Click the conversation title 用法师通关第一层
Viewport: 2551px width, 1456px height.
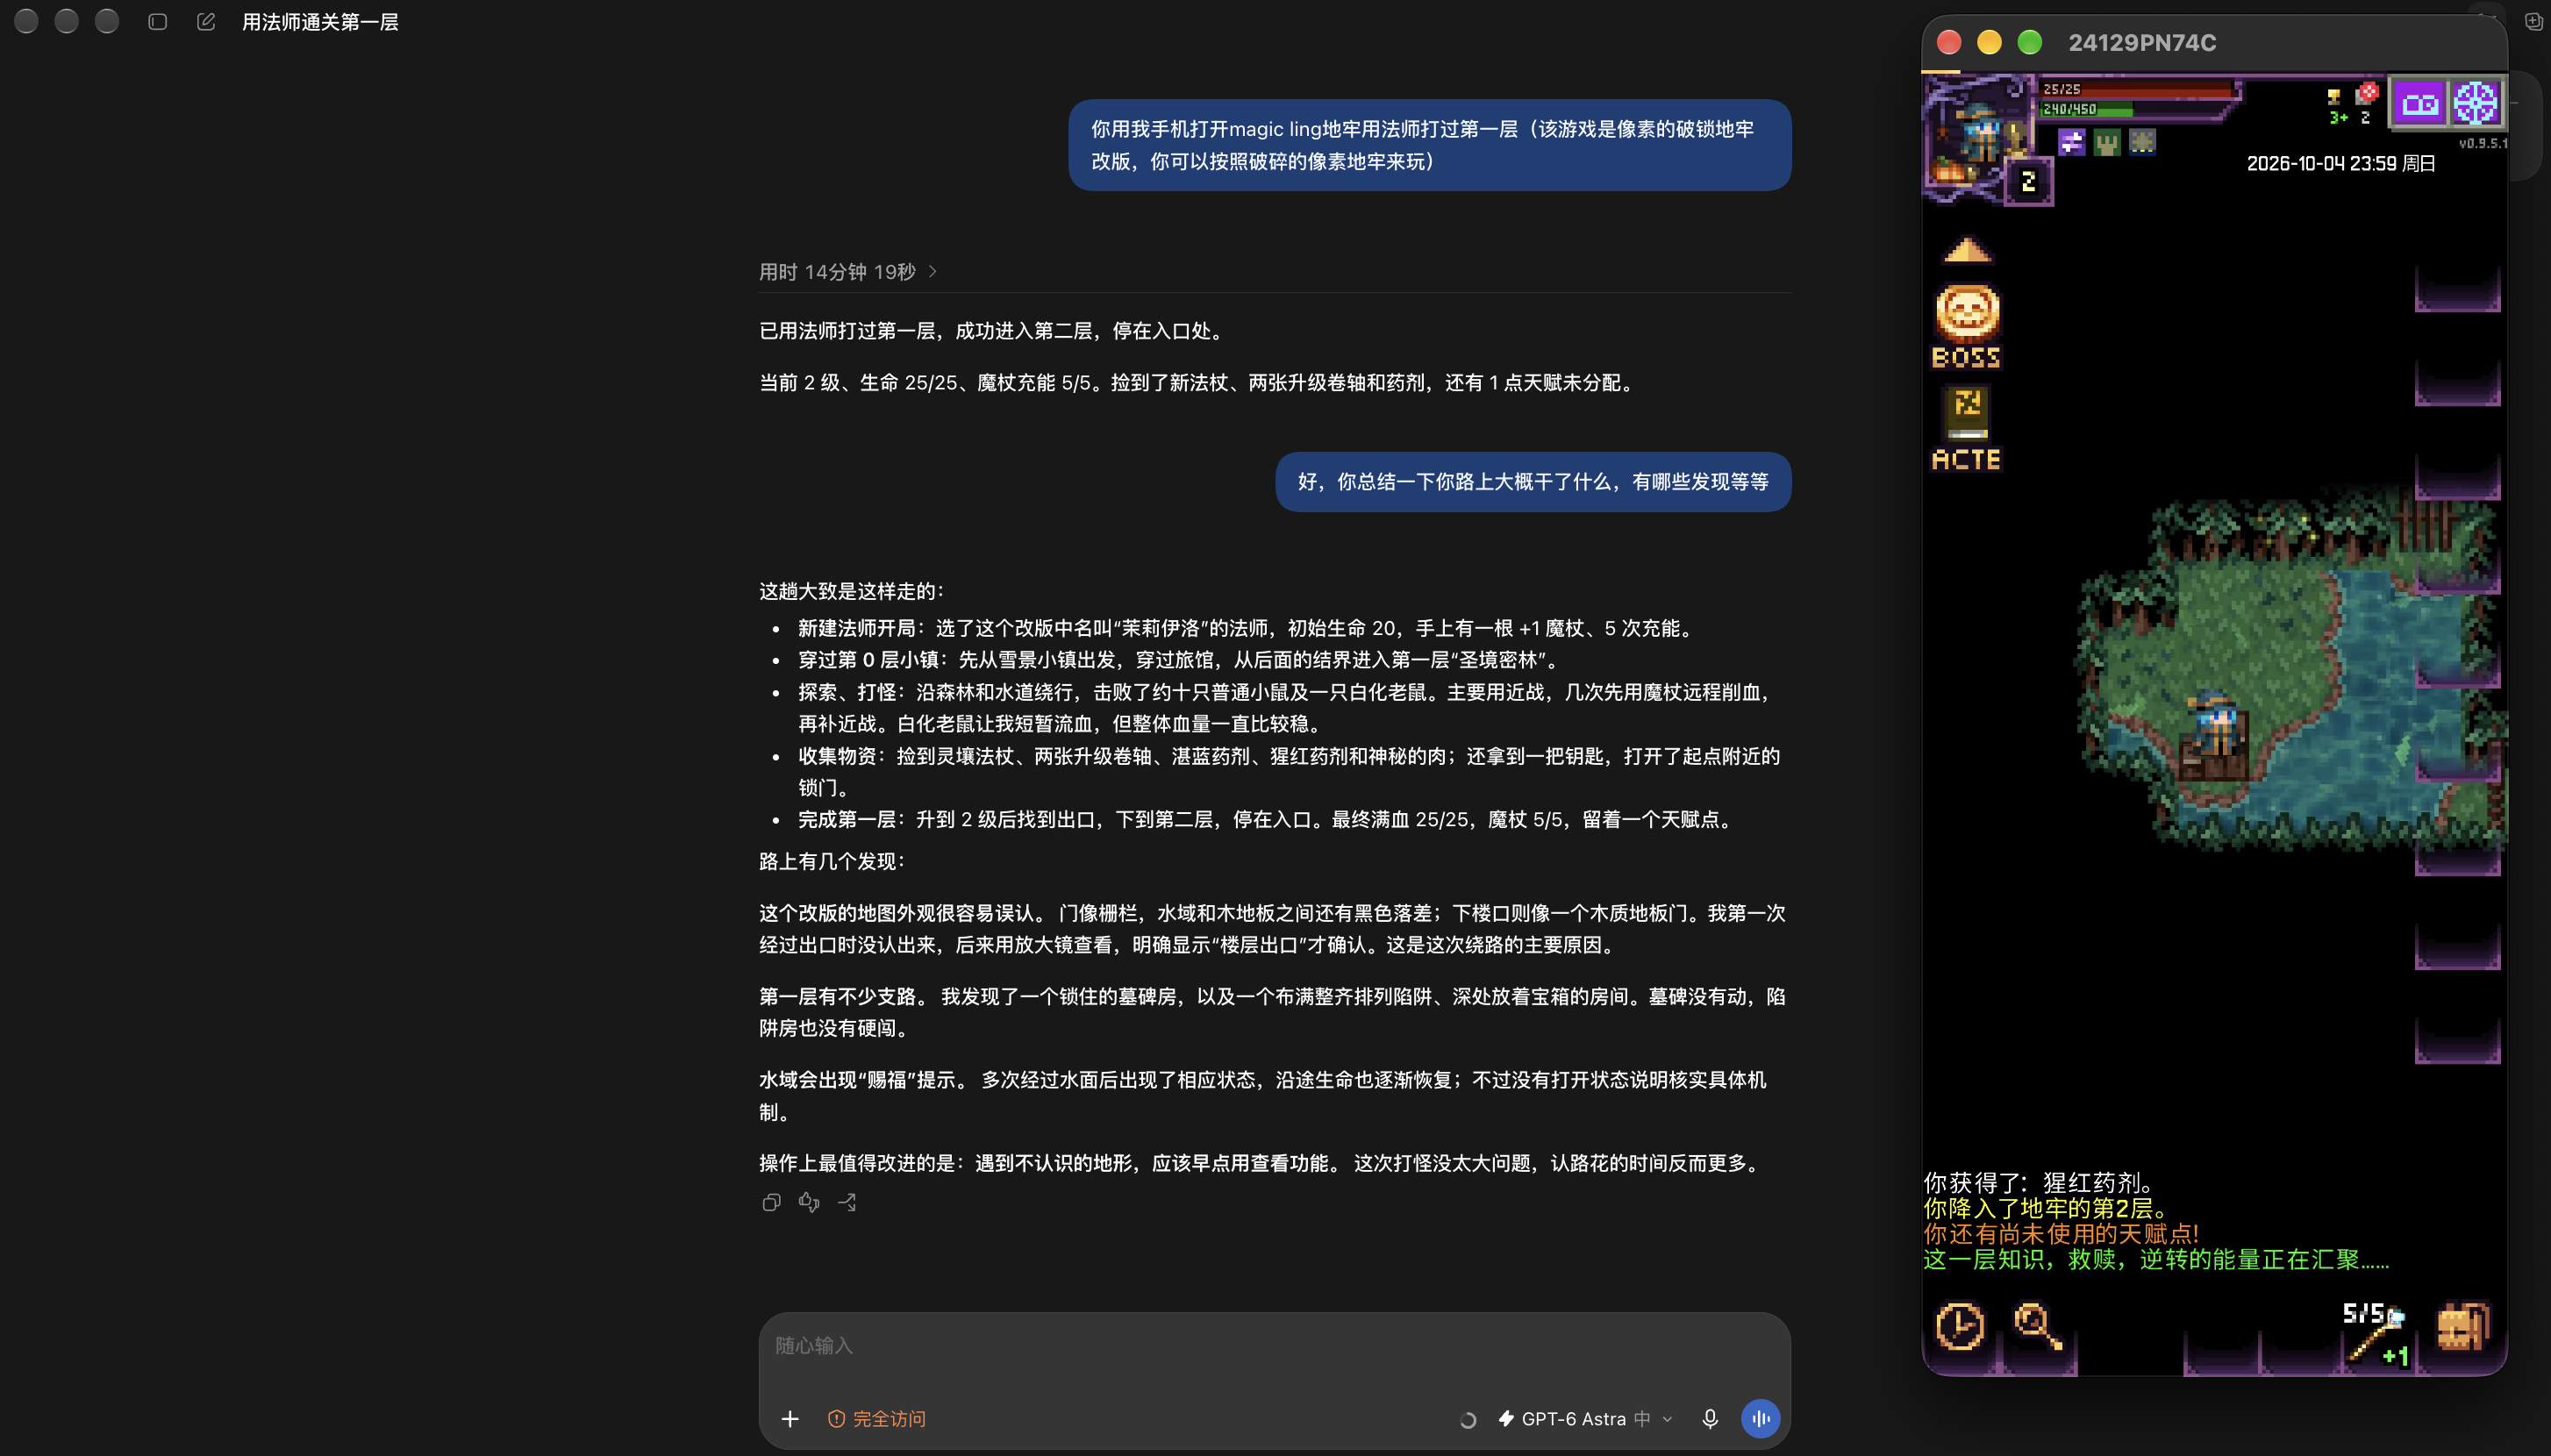pos(320,22)
